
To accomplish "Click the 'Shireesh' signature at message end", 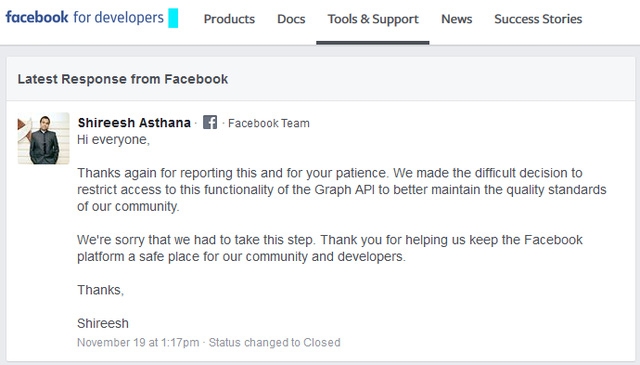I will pyautogui.click(x=103, y=323).
